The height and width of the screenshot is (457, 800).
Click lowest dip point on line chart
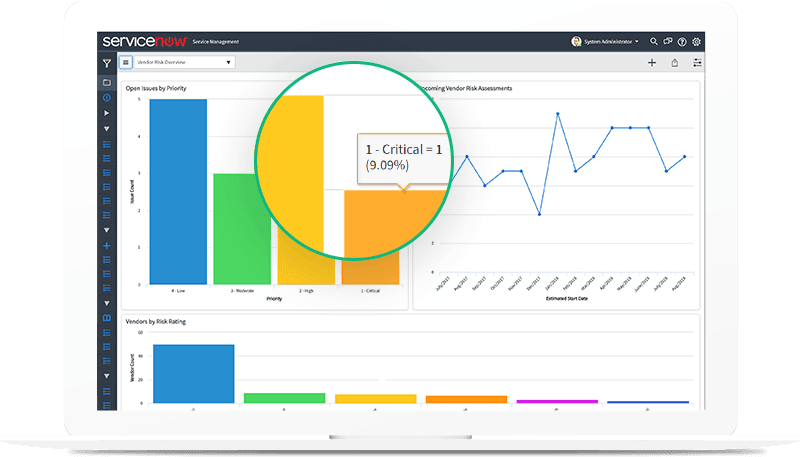click(539, 214)
